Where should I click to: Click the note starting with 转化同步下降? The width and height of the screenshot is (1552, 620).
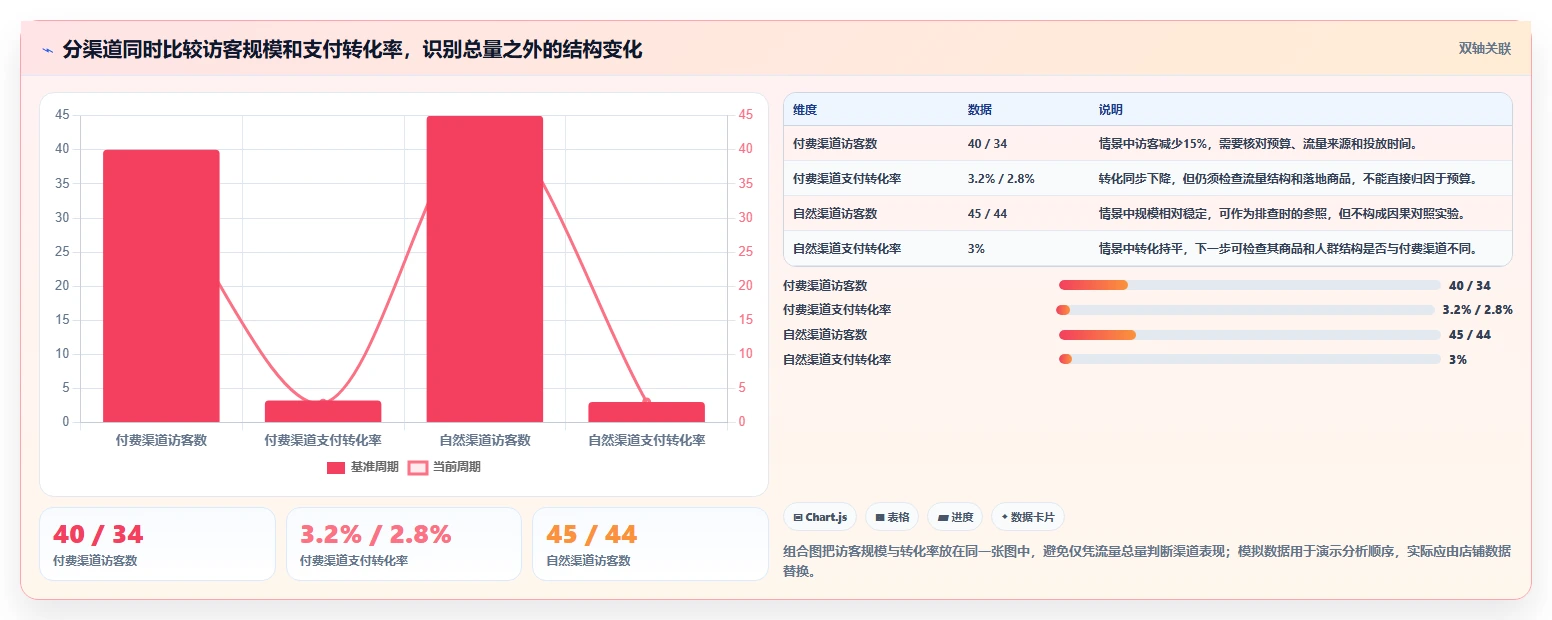[1288, 178]
